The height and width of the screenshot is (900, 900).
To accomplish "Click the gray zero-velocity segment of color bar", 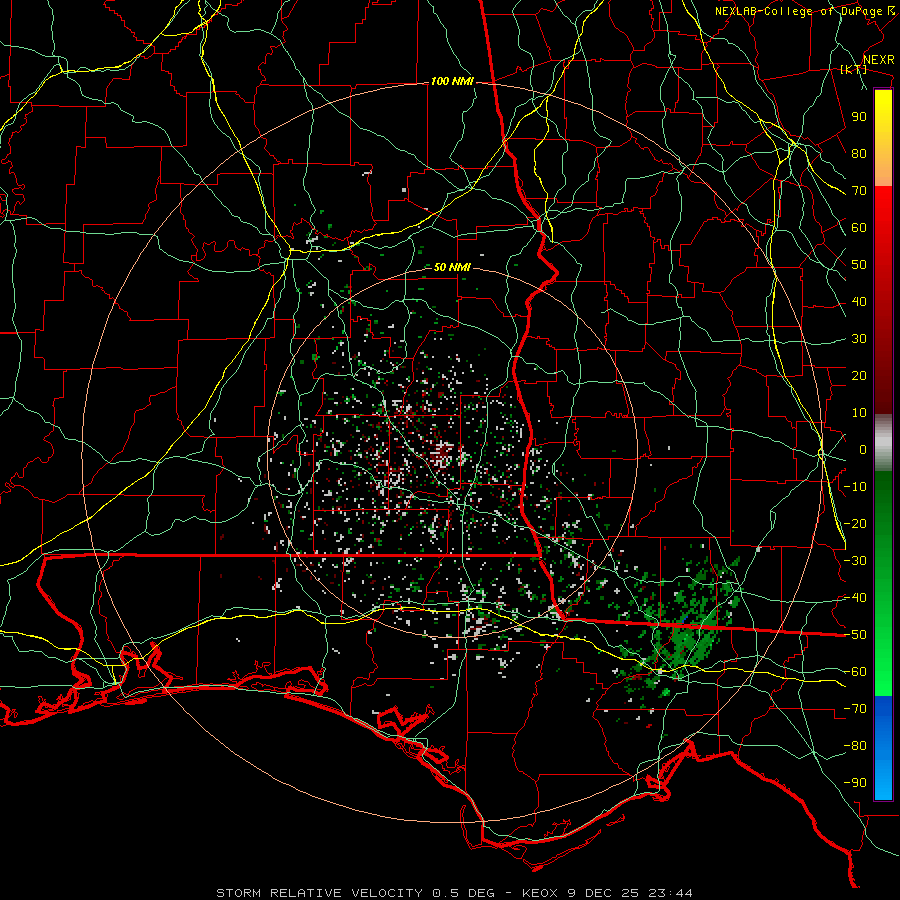I will pyautogui.click(x=883, y=443).
